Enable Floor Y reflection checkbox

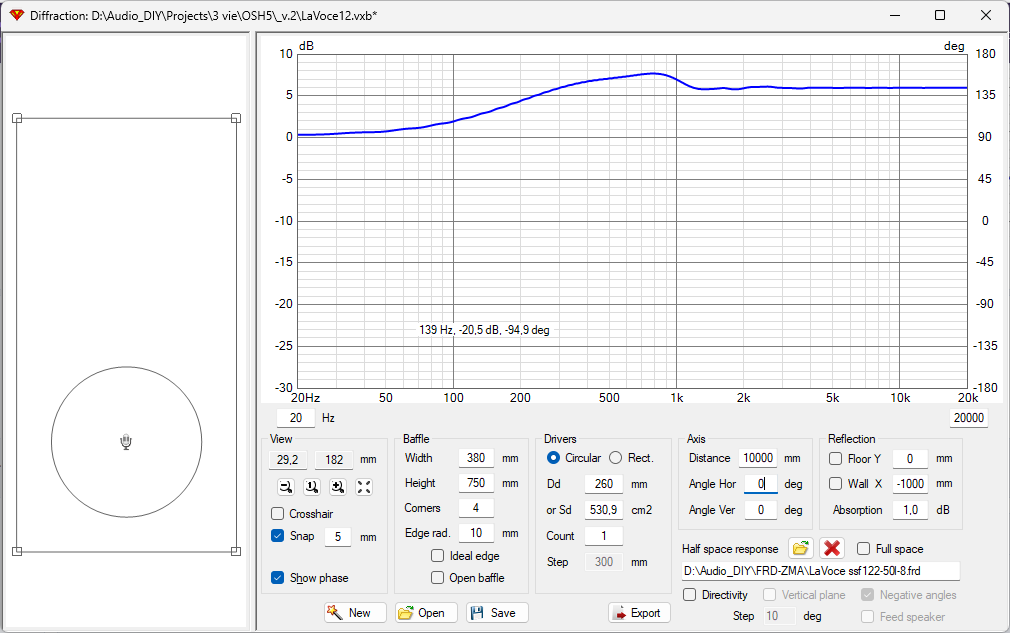(835, 458)
